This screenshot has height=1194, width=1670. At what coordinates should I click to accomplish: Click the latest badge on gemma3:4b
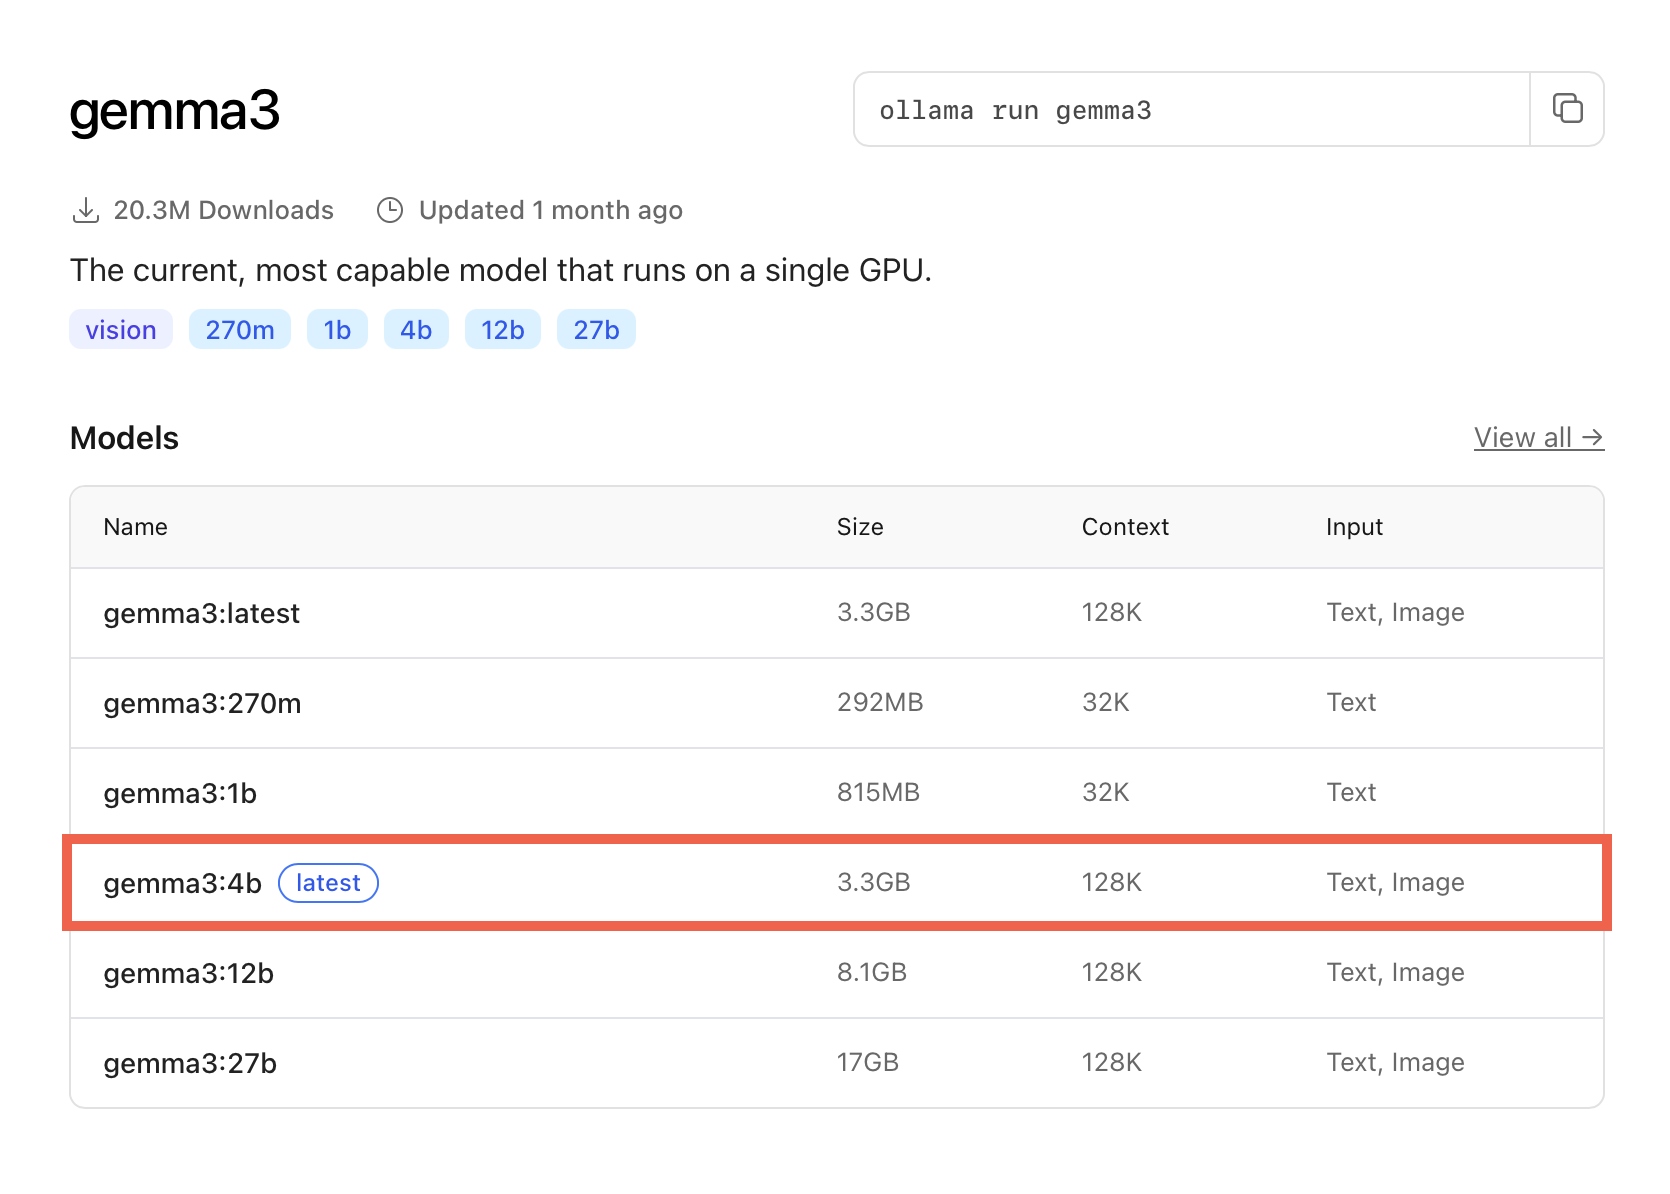pos(328,883)
